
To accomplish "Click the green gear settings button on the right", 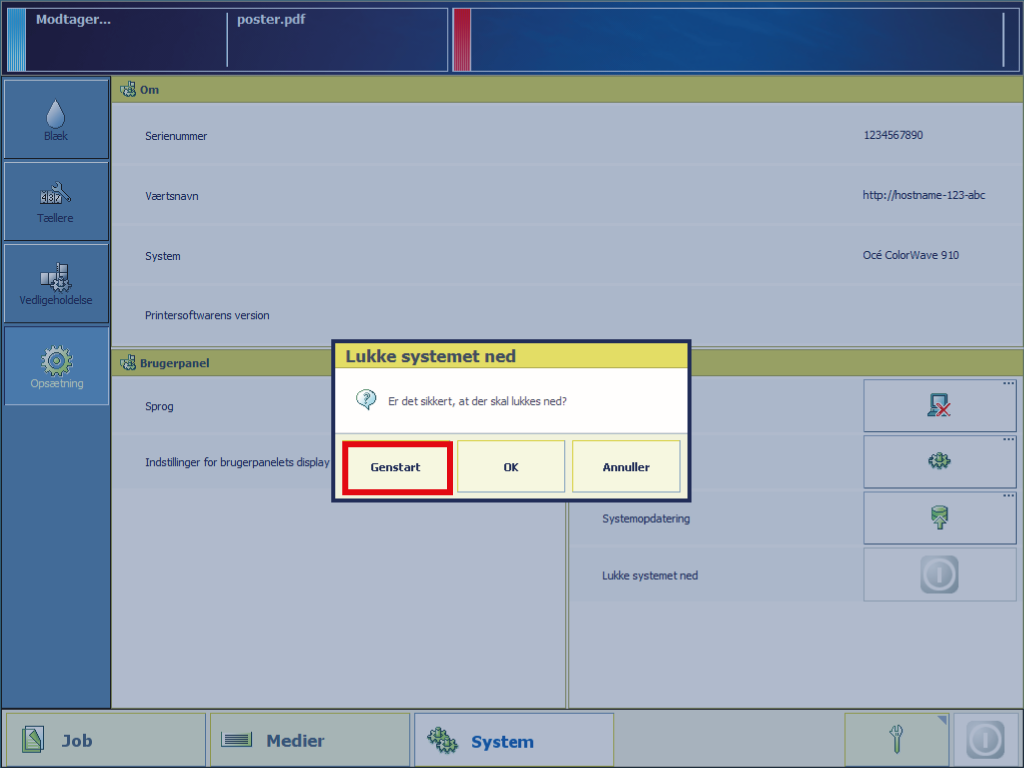I will pyautogui.click(x=939, y=462).
